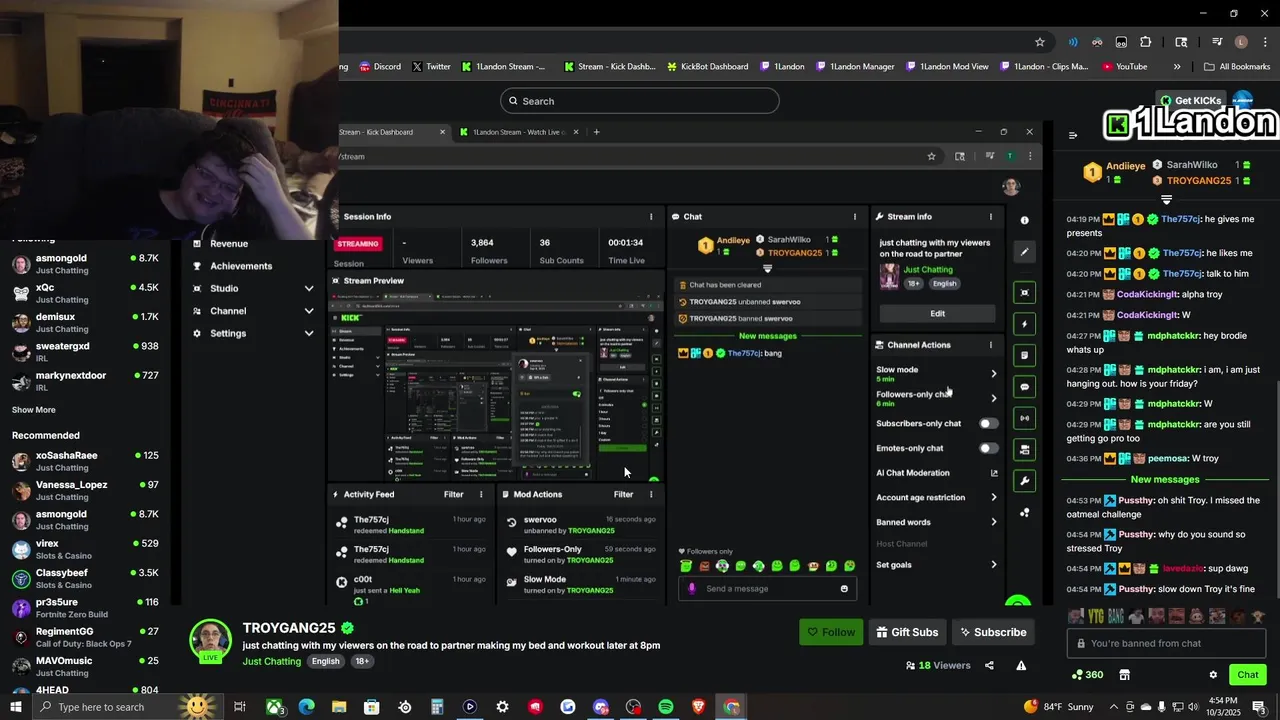The width and height of the screenshot is (1280, 720).
Task: Open the Kick shop icon below chat
Action: (1124, 675)
